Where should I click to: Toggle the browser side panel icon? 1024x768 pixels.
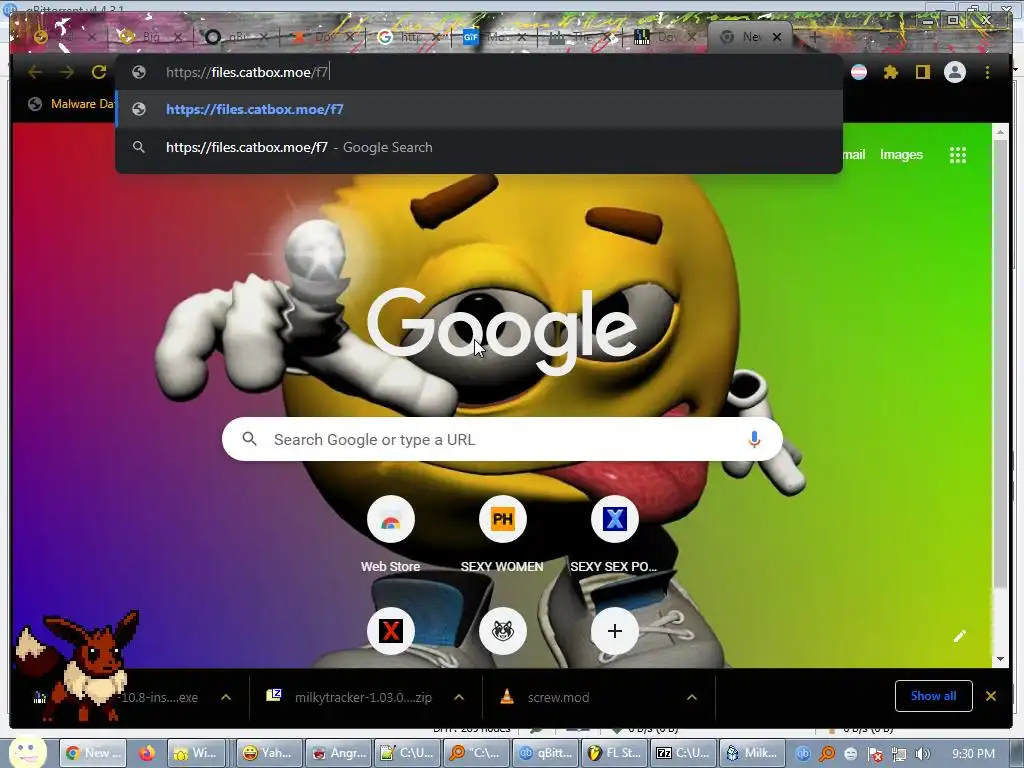tap(922, 72)
